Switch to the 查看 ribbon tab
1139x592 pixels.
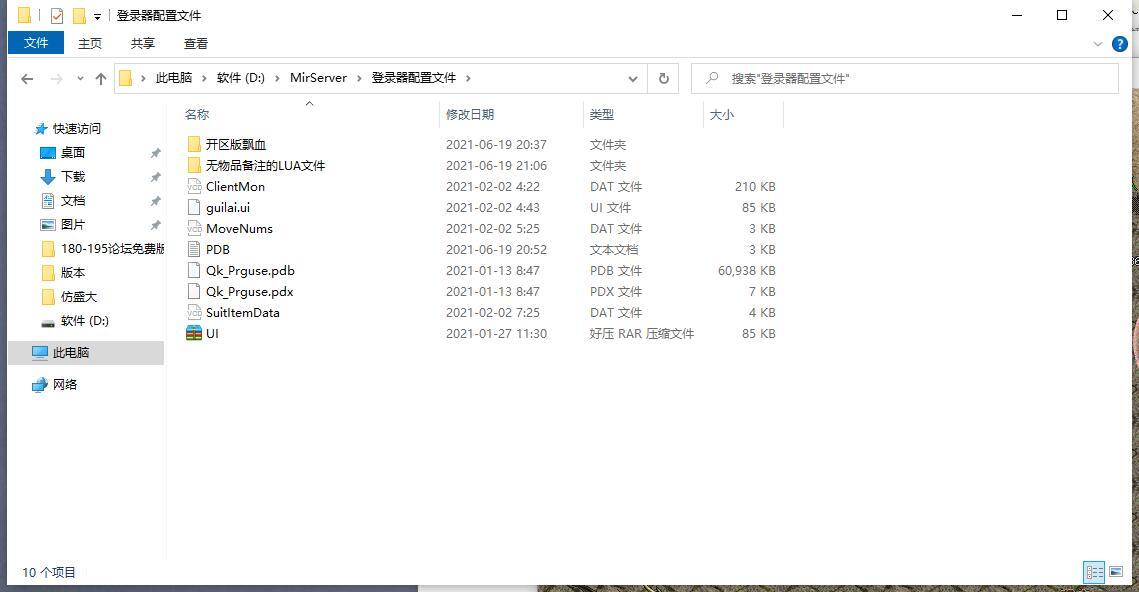(195, 43)
